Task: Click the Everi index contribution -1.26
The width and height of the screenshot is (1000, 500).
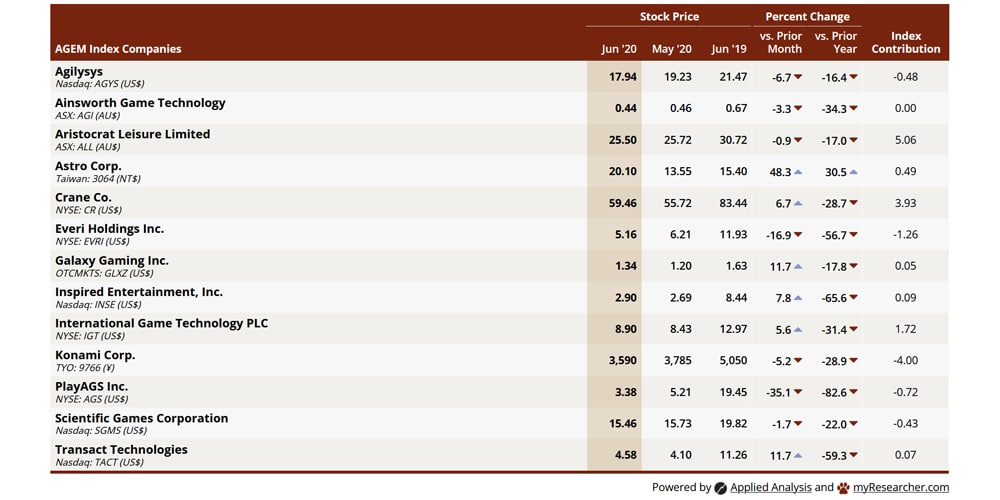Action: pyautogui.click(x=906, y=235)
